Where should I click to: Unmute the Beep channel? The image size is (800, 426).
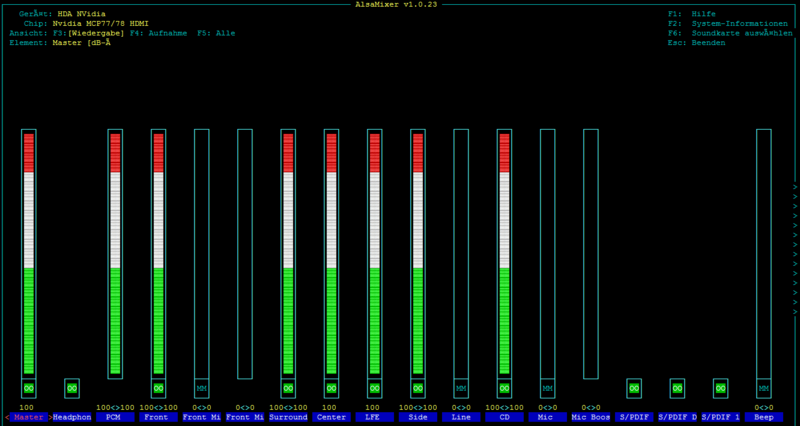coord(763,388)
